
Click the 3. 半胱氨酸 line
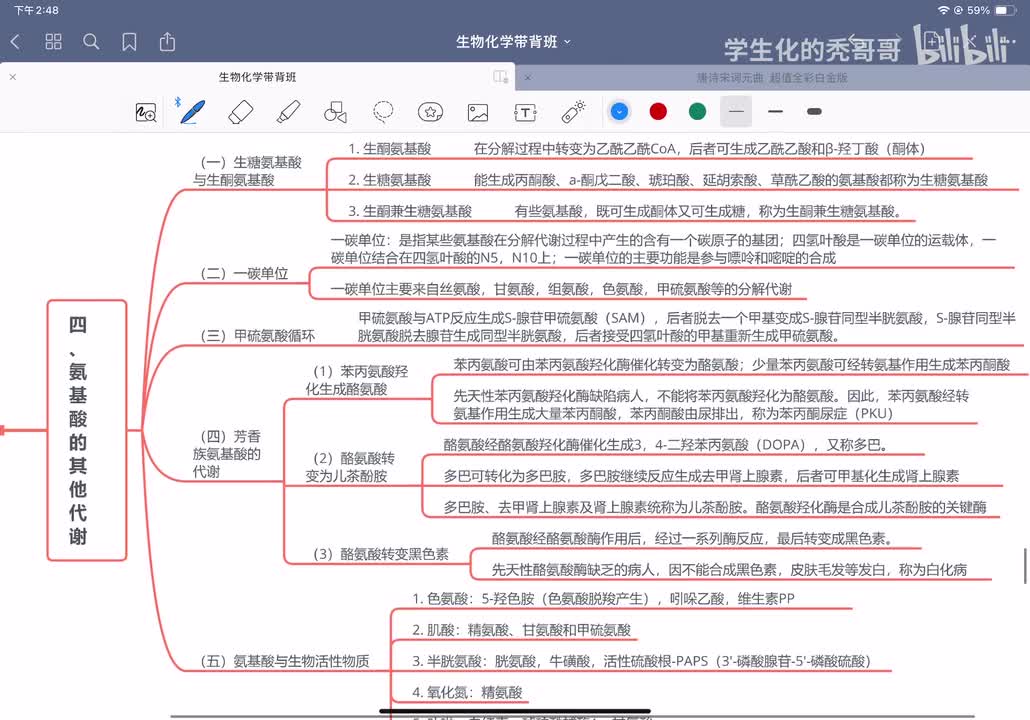coord(642,661)
